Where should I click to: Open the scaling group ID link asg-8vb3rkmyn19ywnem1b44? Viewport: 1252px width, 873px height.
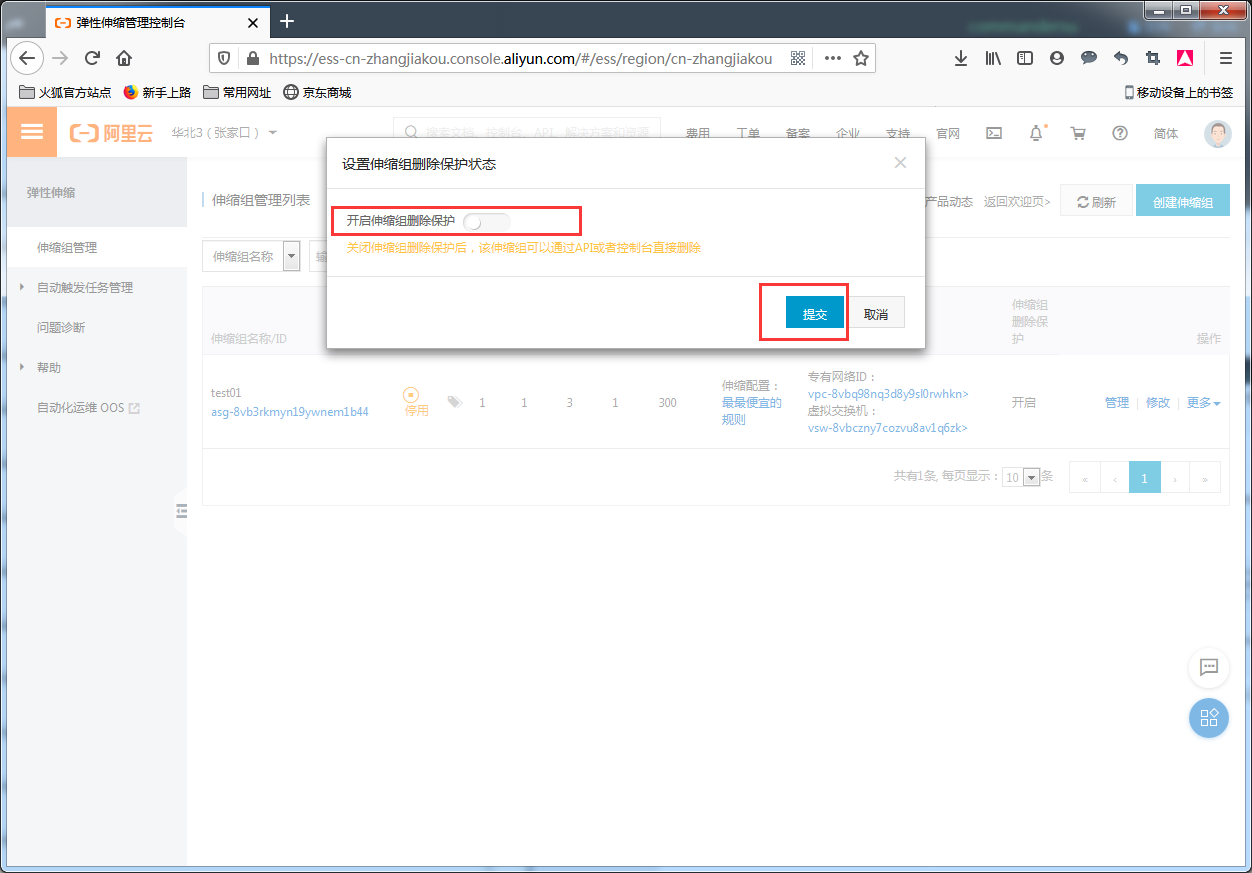(x=289, y=412)
